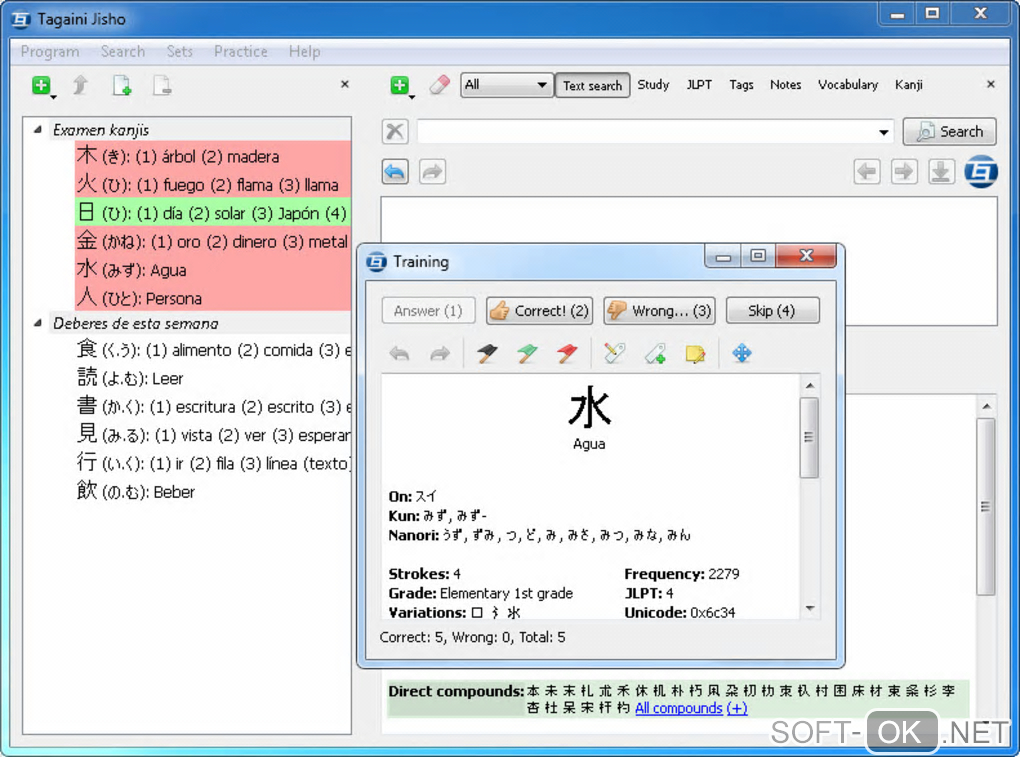This screenshot has width=1020, height=757.
Task: Select the 食 alimento comida entry
Action: click(x=213, y=350)
